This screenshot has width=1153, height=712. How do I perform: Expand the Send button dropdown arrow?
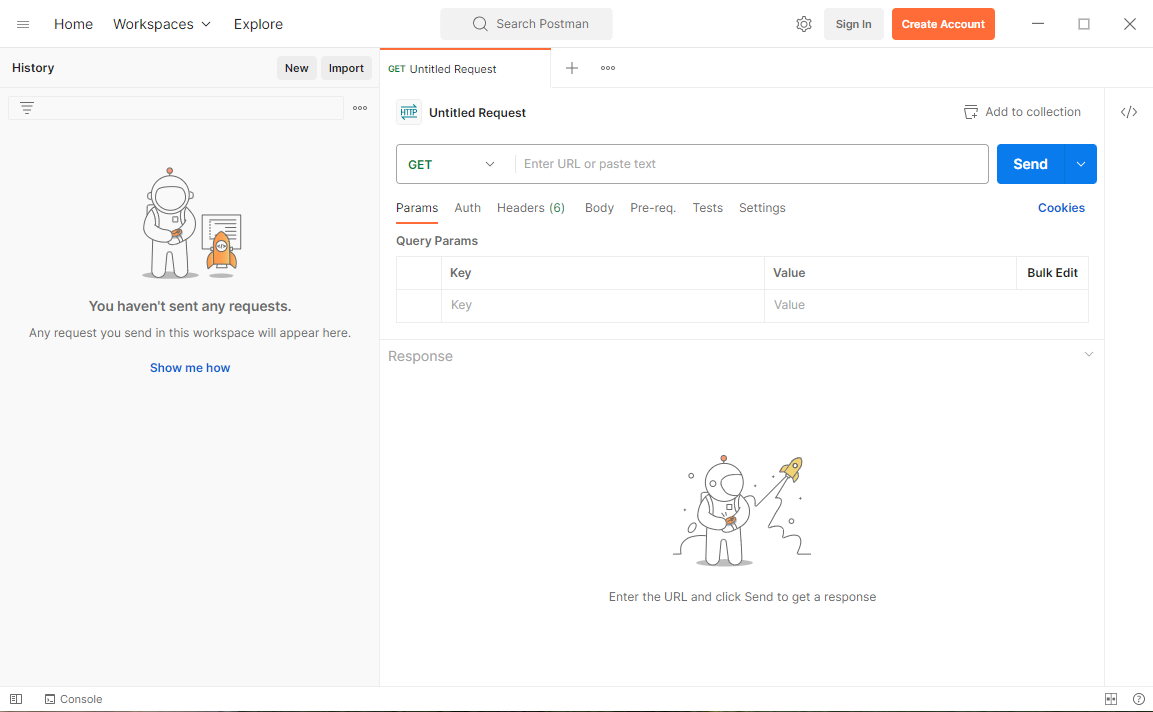(1081, 164)
